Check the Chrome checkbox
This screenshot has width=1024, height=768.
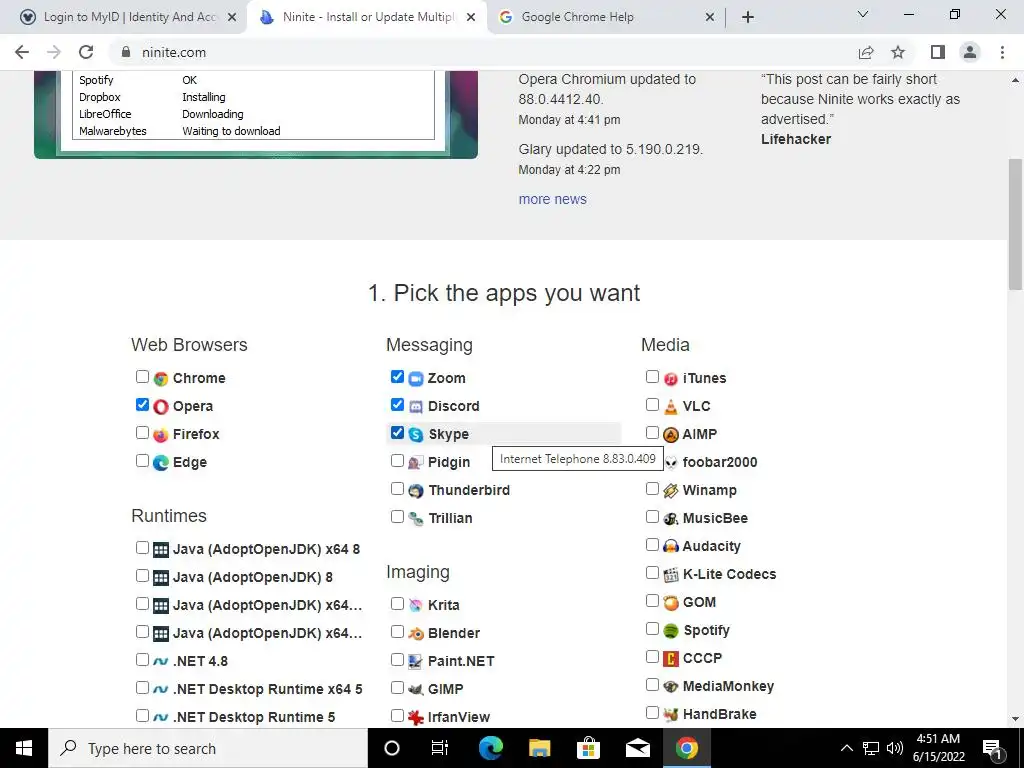tap(142, 377)
